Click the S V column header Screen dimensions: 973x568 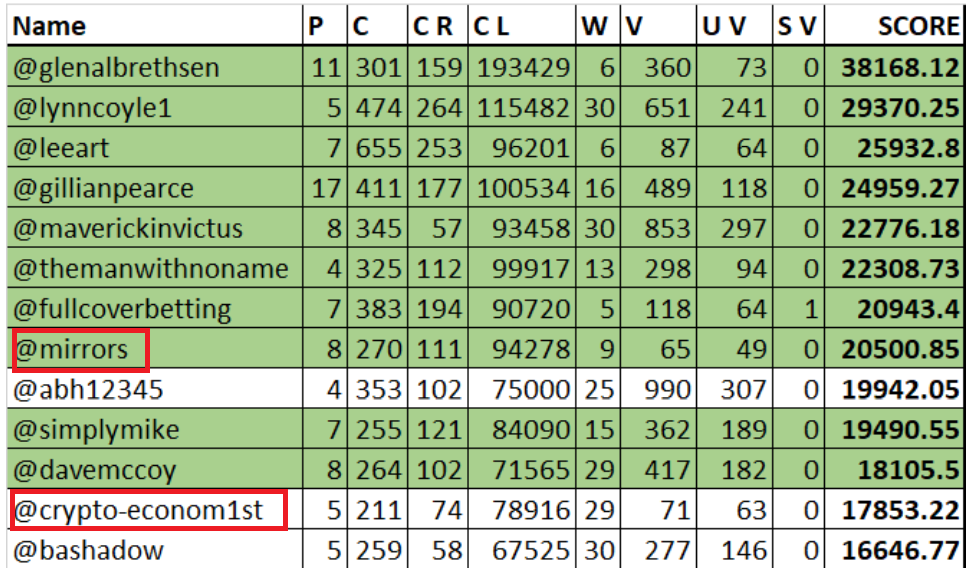point(797,26)
